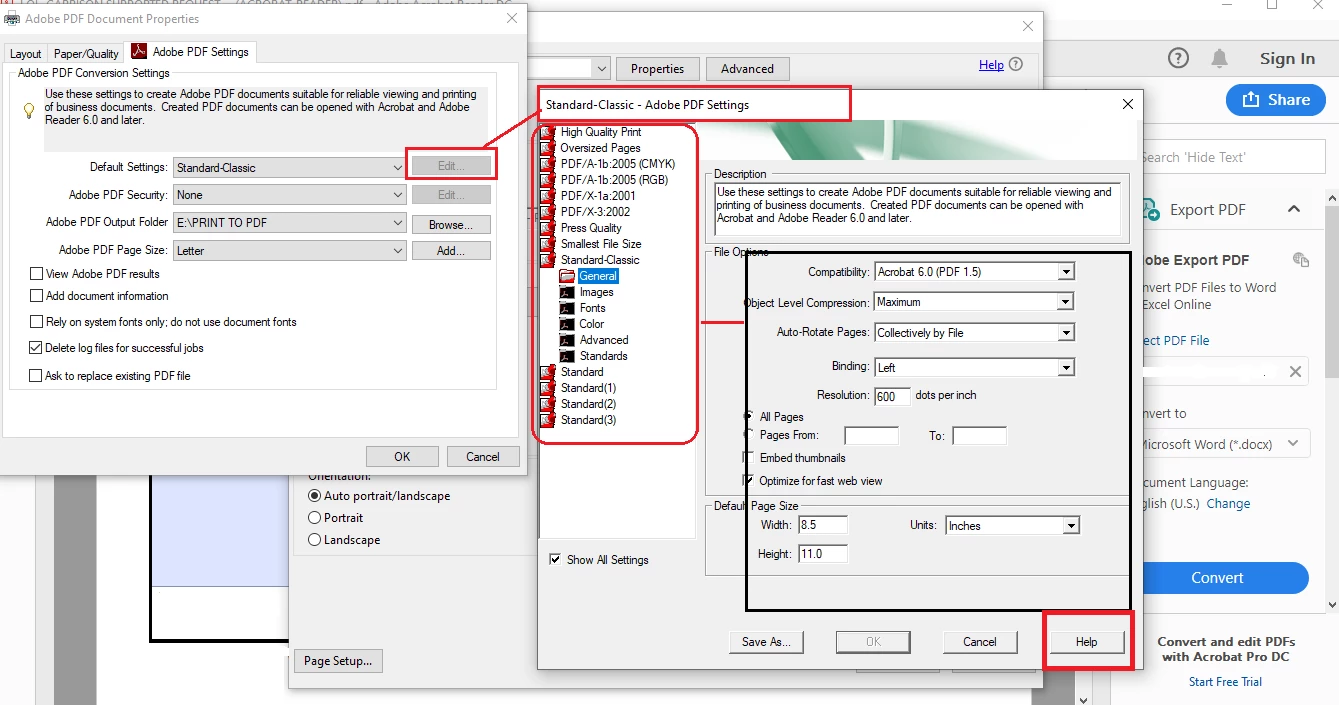This screenshot has height=705, width=1339.
Task: Choose the PDF/A-1b:2005 (RGB) preset icon
Action: (548, 180)
